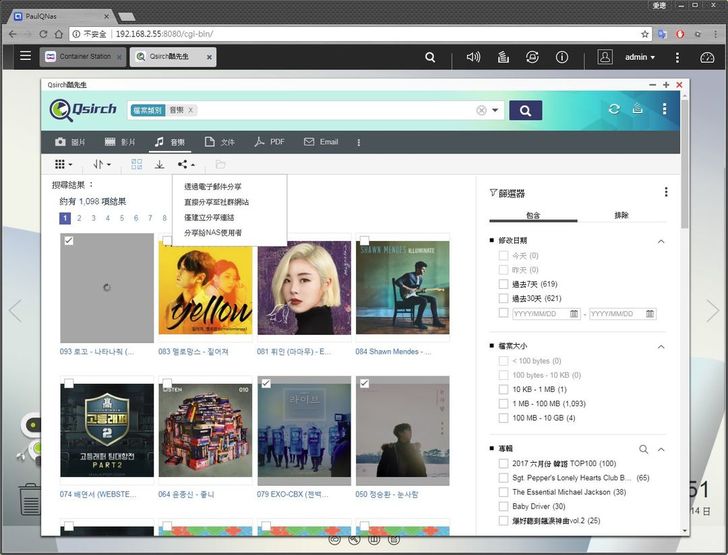Collapse the 修改日期 filter section
728x555 pixels.
(661, 241)
